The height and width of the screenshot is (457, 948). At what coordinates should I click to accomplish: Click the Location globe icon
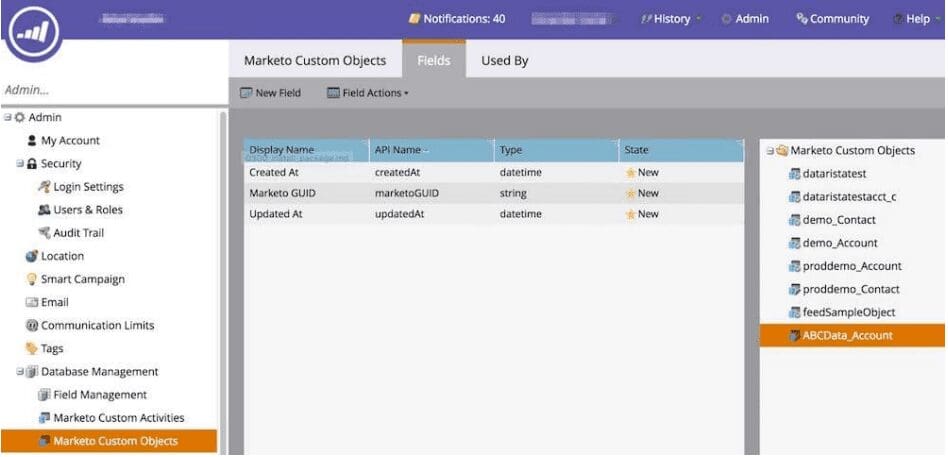tap(32, 256)
